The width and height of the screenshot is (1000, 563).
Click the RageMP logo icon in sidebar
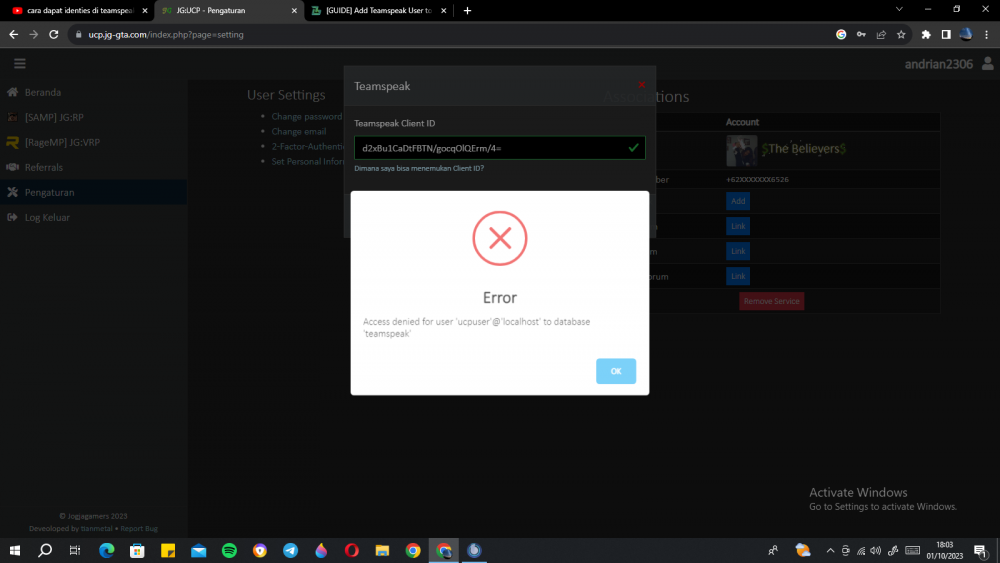[x=12, y=142]
